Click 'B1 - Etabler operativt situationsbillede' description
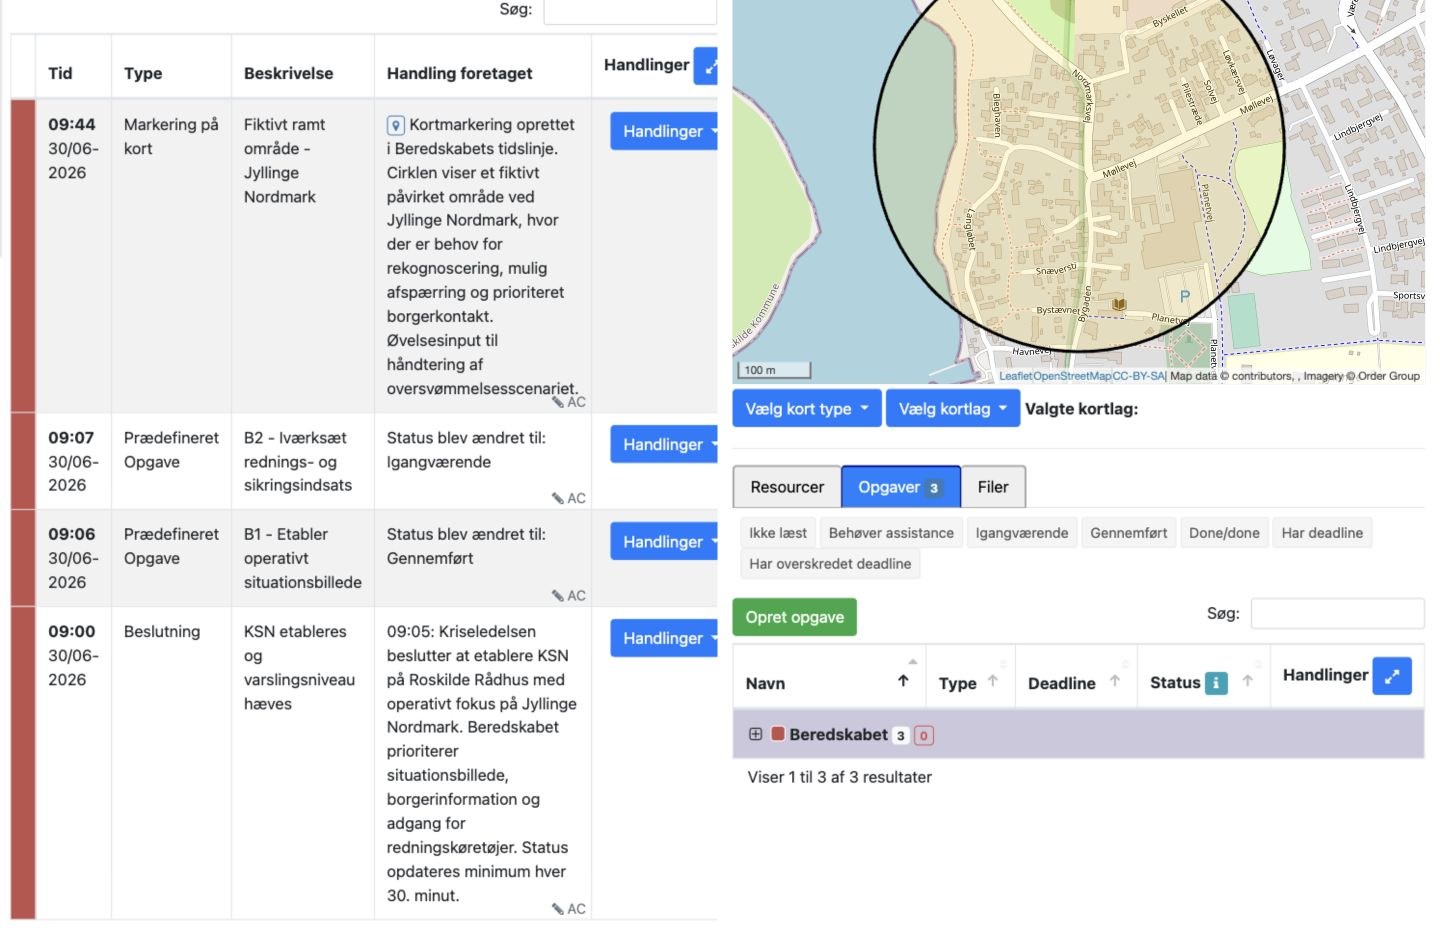The height and width of the screenshot is (950, 1440). click(303, 558)
